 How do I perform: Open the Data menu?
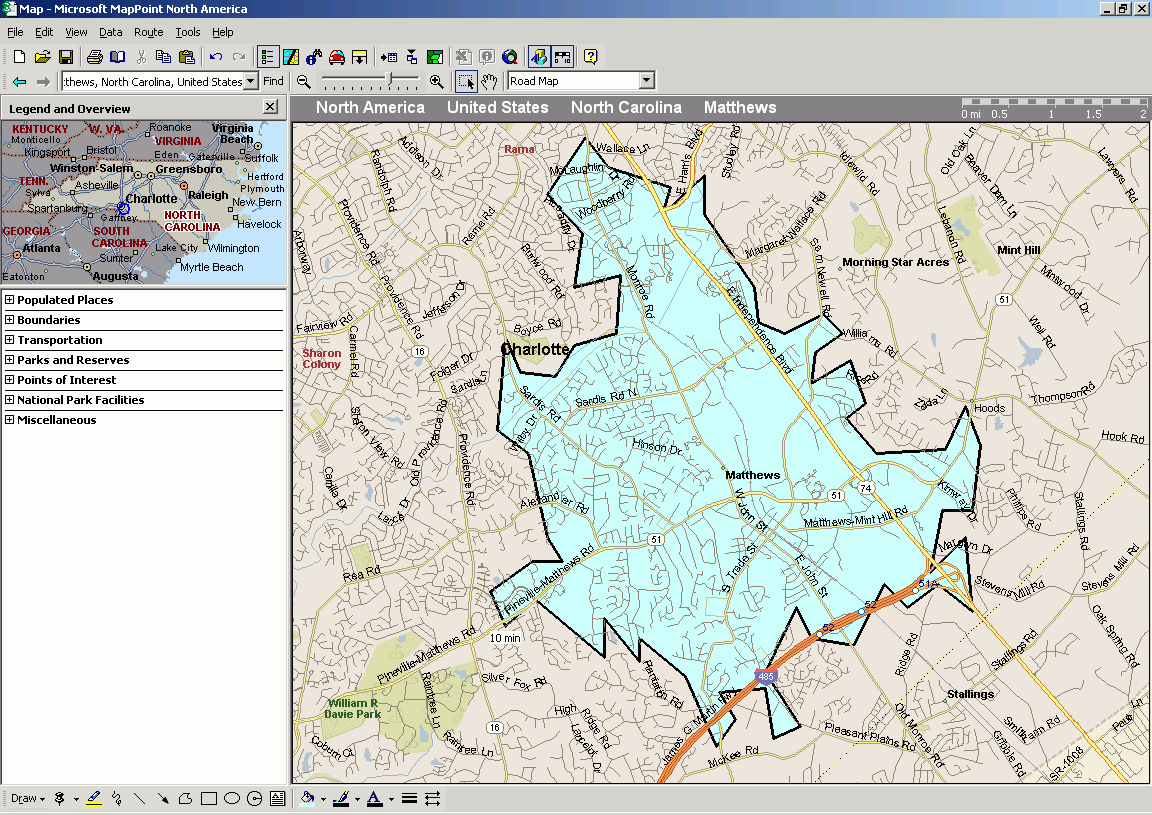point(110,32)
